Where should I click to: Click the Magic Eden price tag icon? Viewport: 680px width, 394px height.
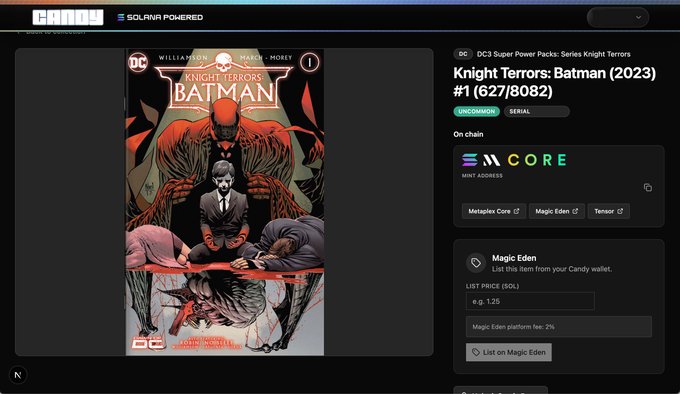tap(476, 263)
